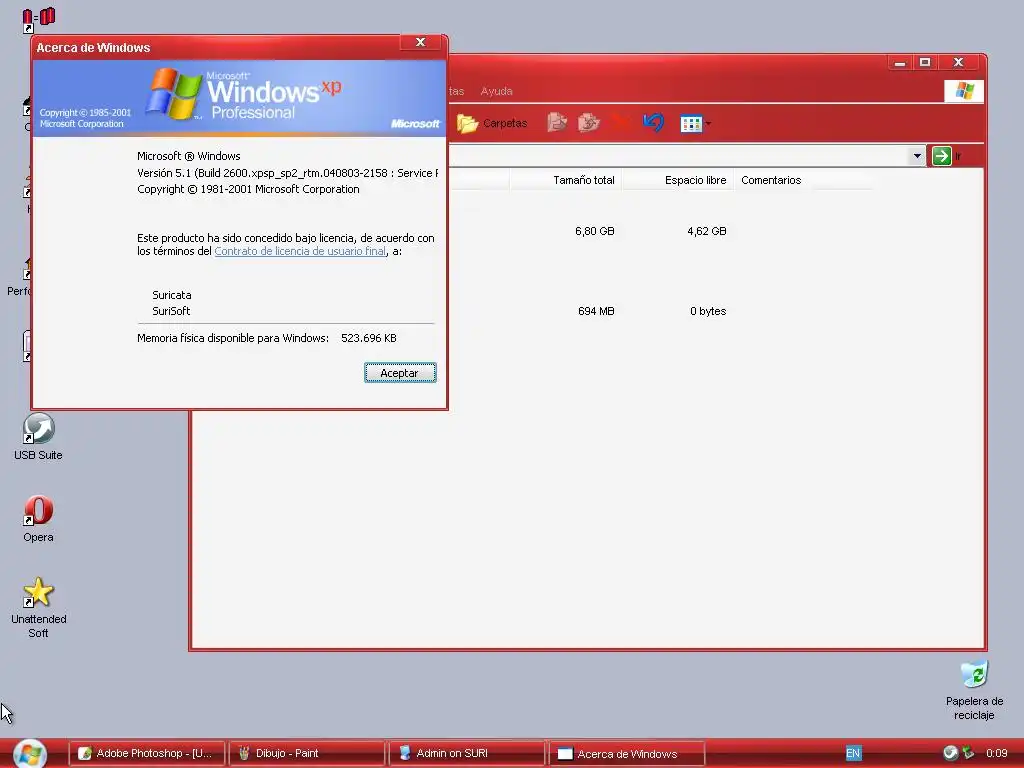Select the 694 MB total size cell

click(x=596, y=312)
